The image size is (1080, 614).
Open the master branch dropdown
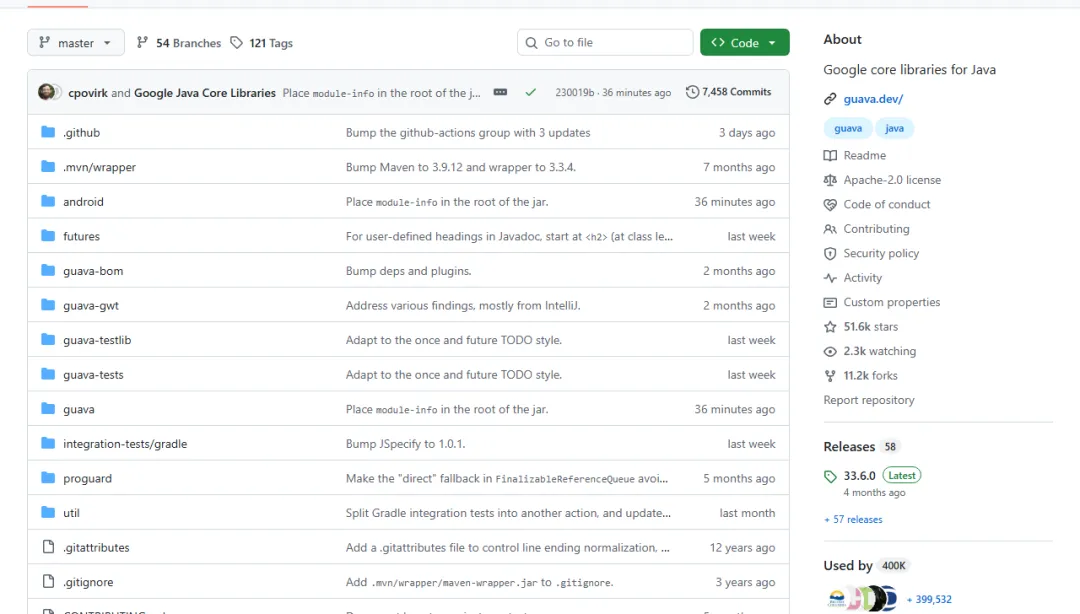click(76, 43)
